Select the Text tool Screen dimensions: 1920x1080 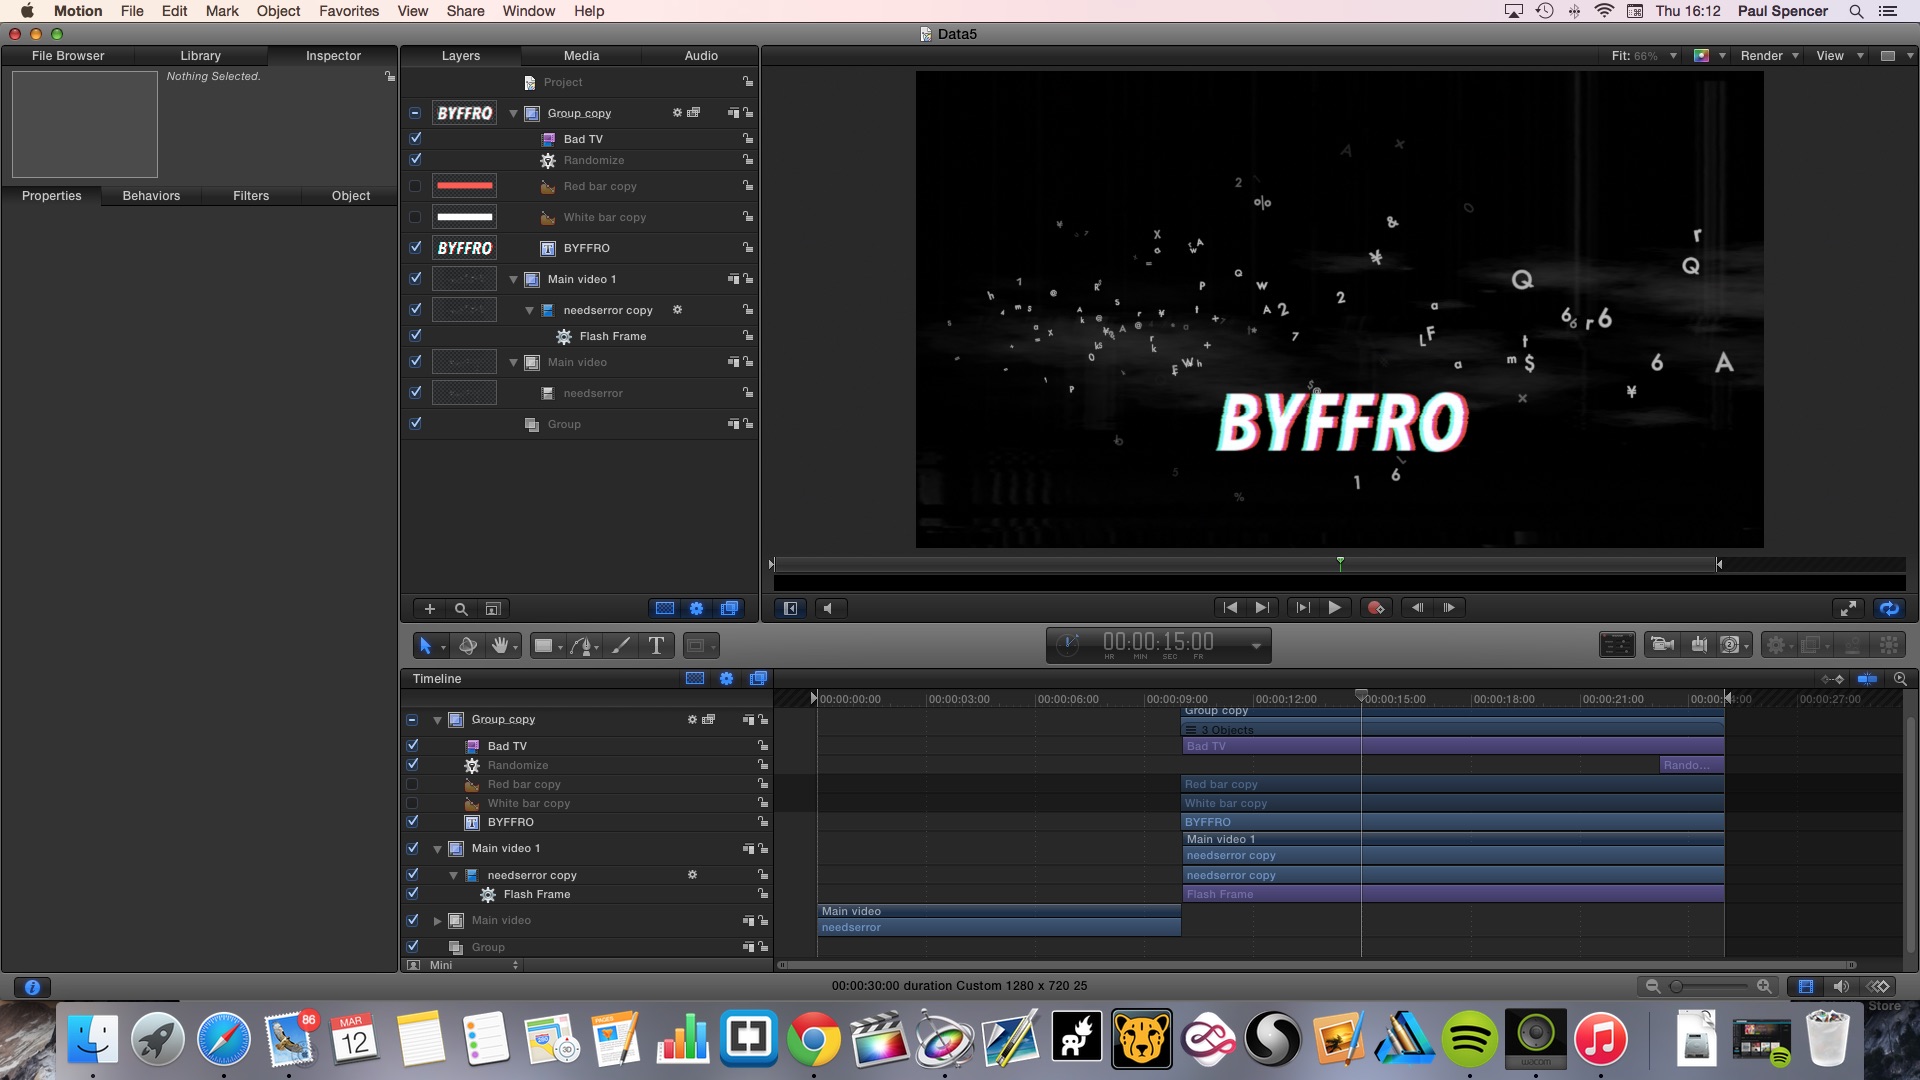(x=656, y=646)
